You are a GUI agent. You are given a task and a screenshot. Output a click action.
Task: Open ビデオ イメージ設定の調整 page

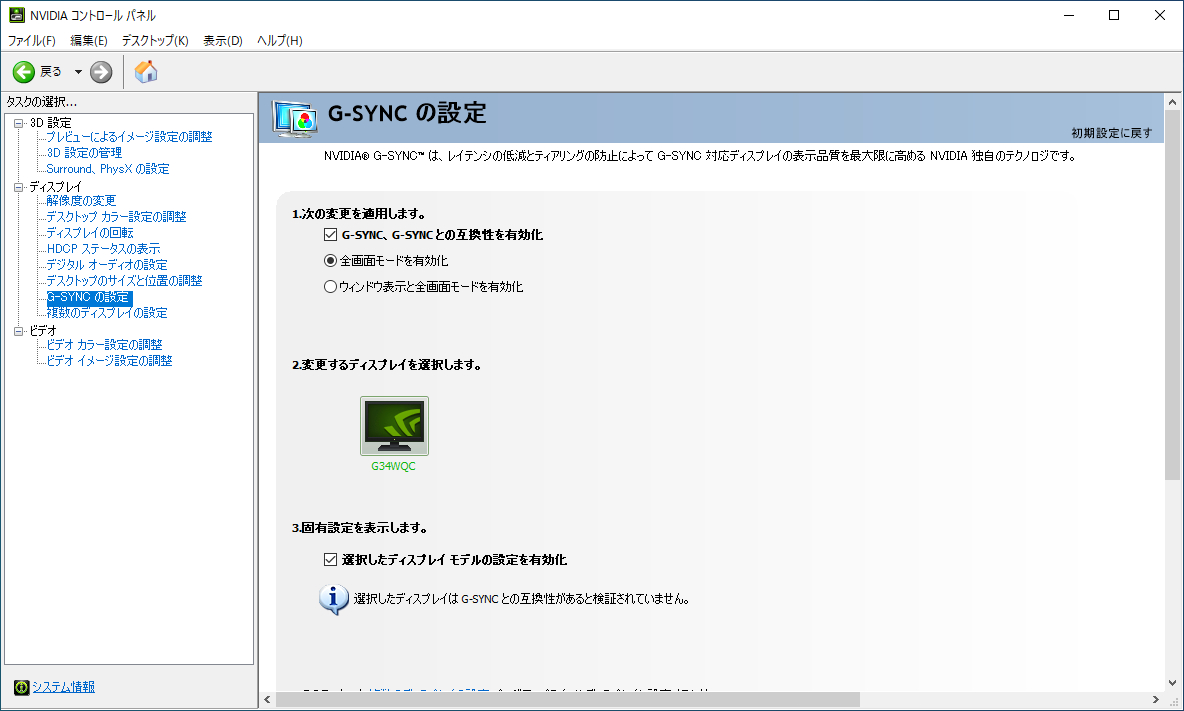[x=109, y=361]
